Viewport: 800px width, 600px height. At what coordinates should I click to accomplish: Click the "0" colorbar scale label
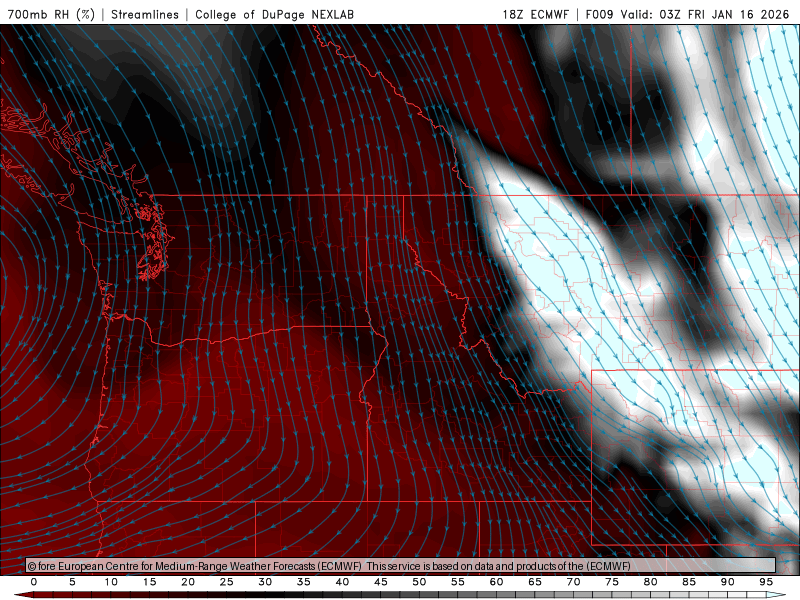tap(34, 582)
